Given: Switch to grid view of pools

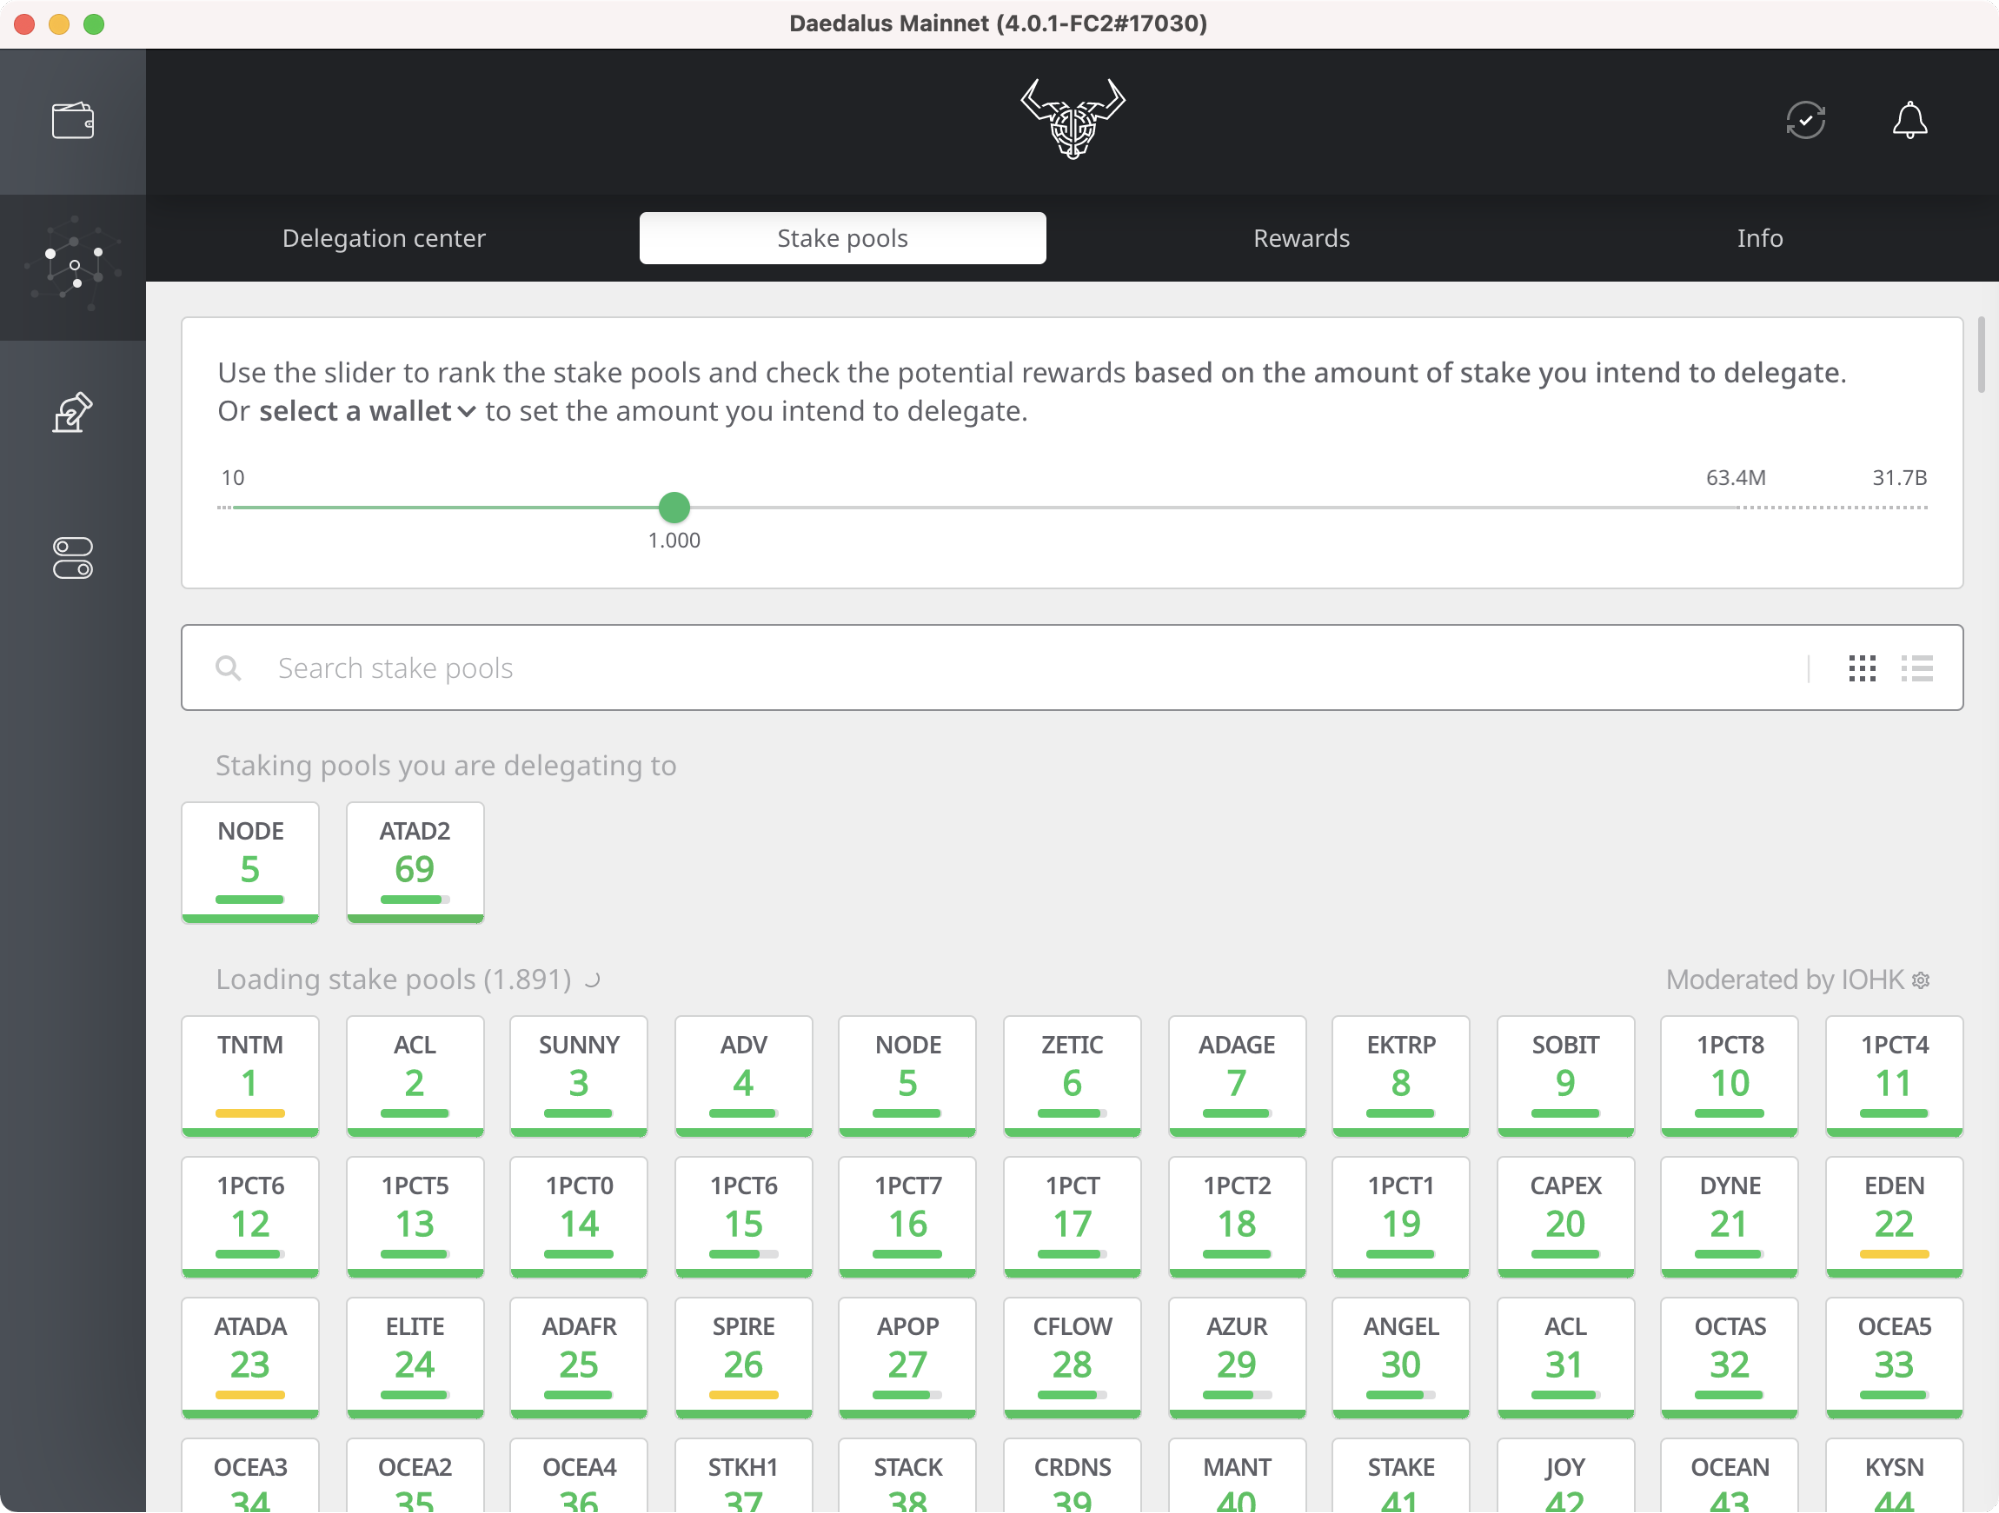Looking at the screenshot, I should [1862, 668].
